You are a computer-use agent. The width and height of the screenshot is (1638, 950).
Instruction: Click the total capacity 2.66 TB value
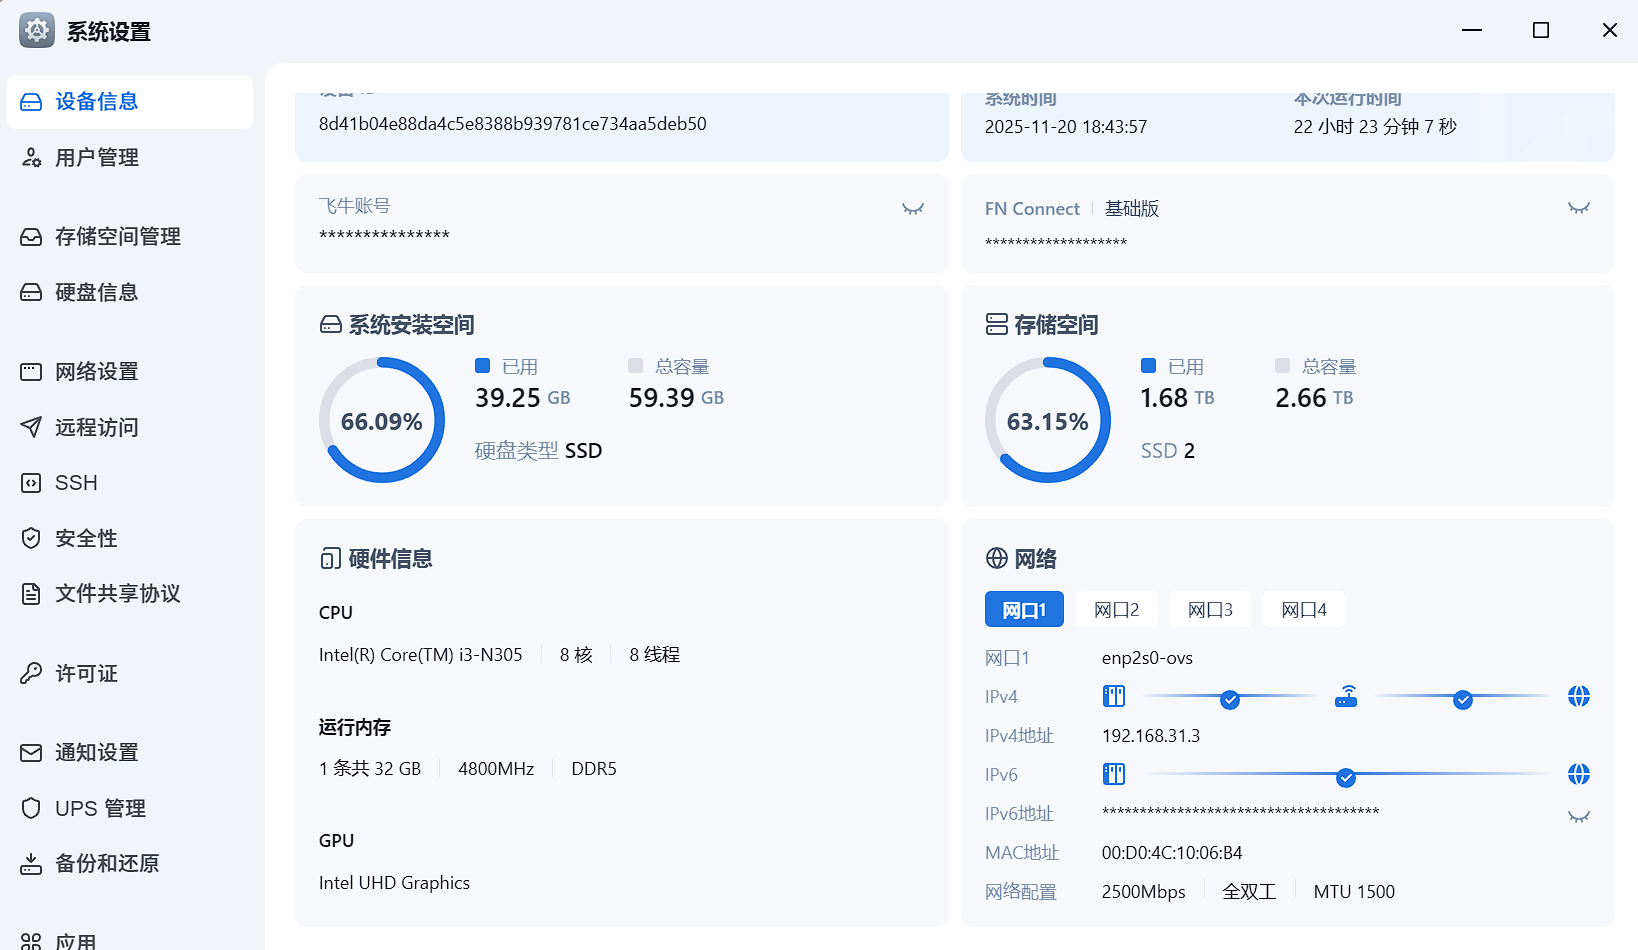[1314, 398]
